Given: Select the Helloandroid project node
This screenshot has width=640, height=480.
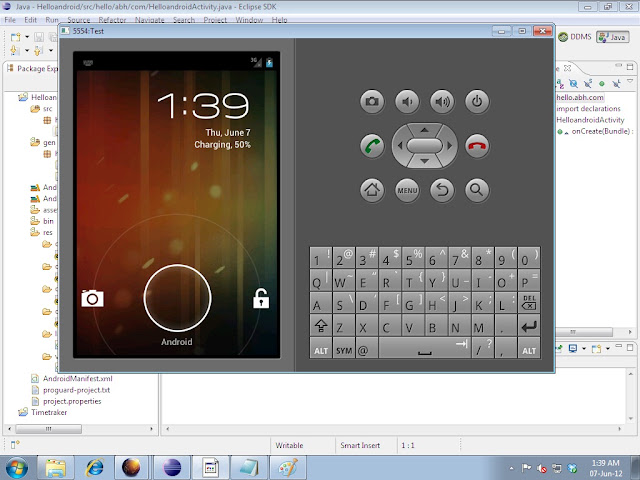Looking at the screenshot, I should (x=38, y=97).
